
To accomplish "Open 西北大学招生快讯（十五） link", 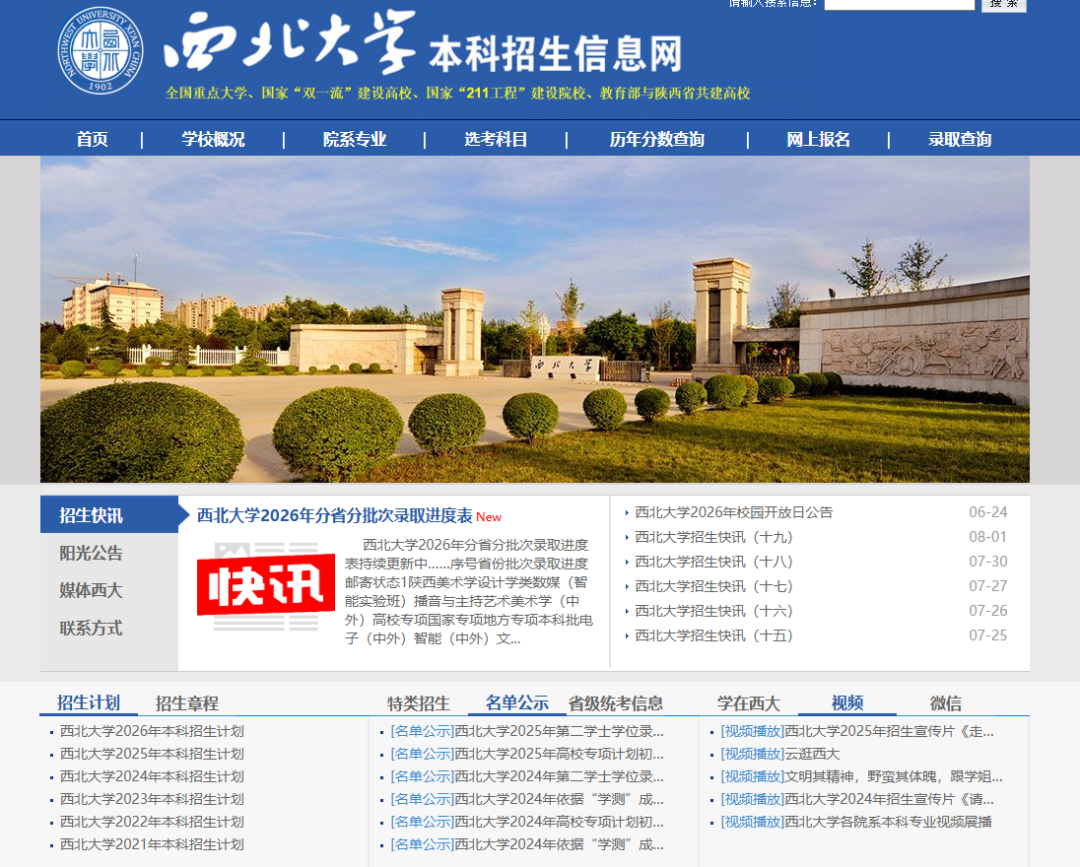I will click(714, 636).
